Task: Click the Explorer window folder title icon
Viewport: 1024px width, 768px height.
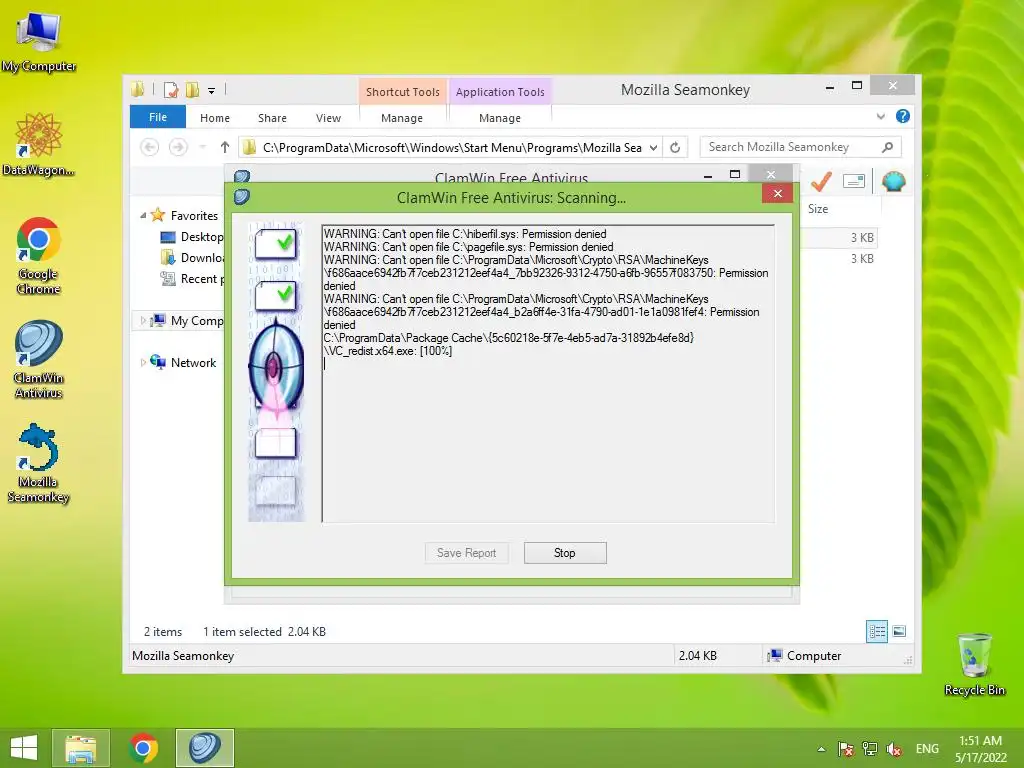Action: pyautogui.click(x=137, y=89)
